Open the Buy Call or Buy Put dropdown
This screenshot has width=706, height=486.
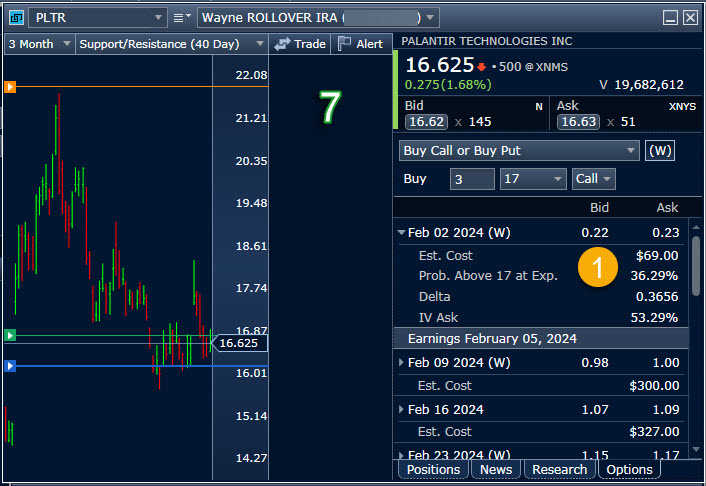(x=518, y=151)
